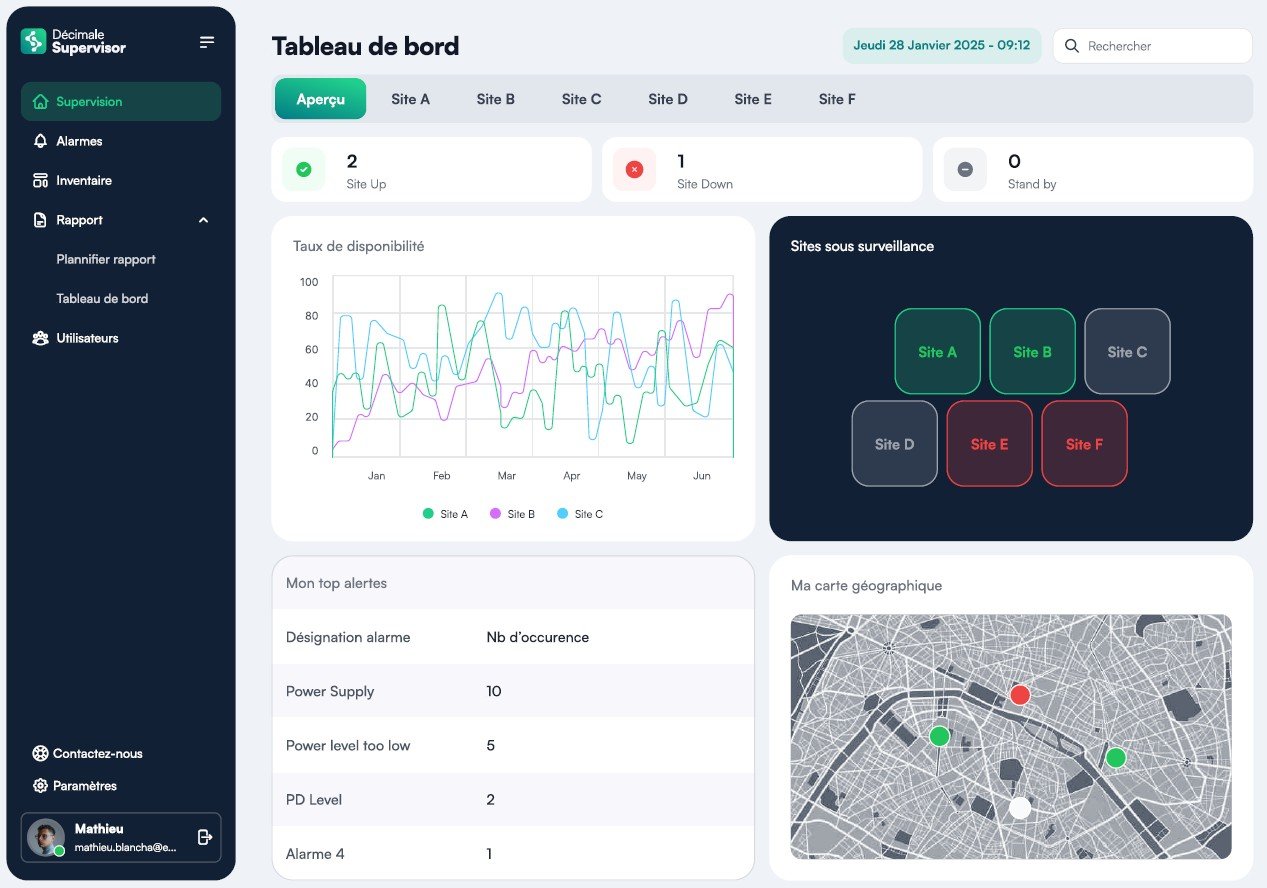Click the red Site Down icon
Viewport: 1267px width, 888px height.
(634, 170)
